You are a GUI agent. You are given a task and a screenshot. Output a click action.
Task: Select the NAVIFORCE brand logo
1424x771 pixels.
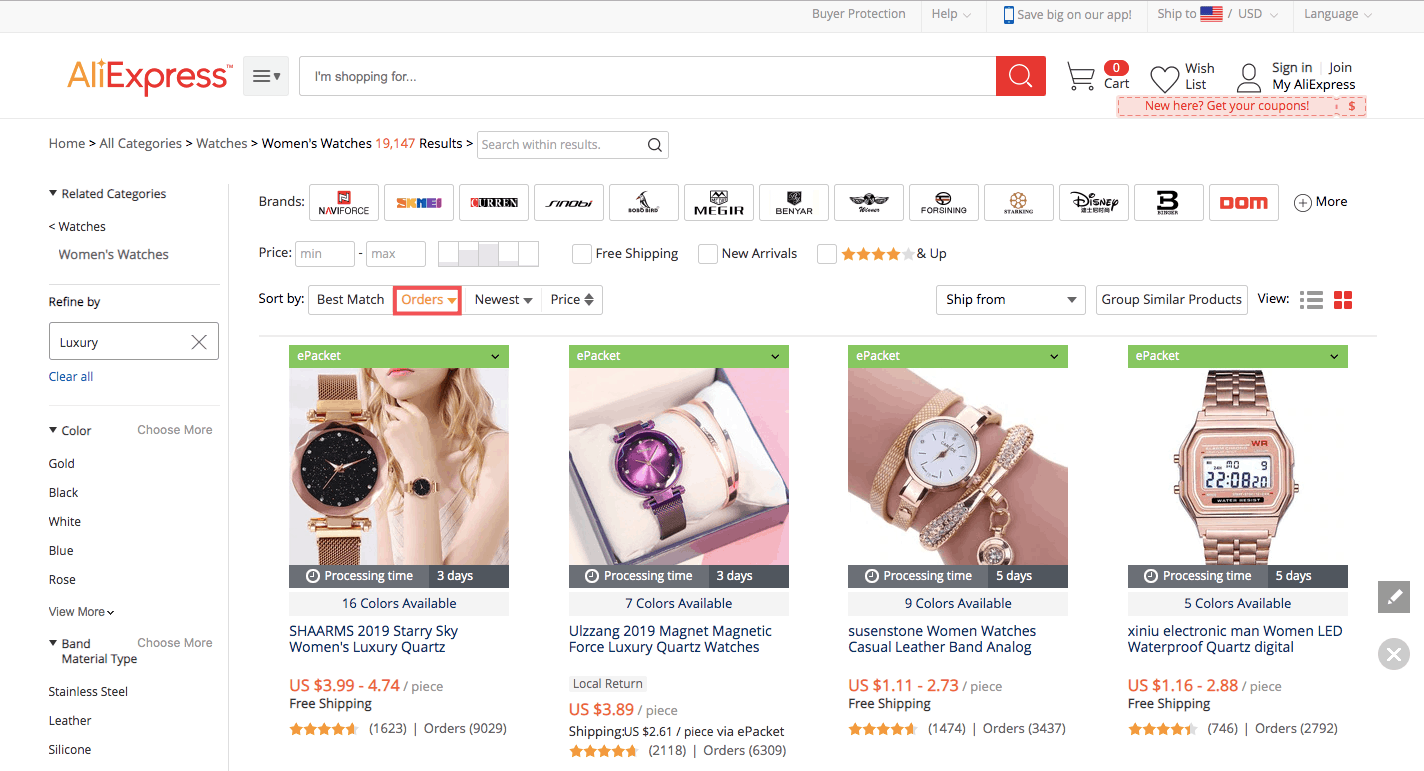pos(344,202)
